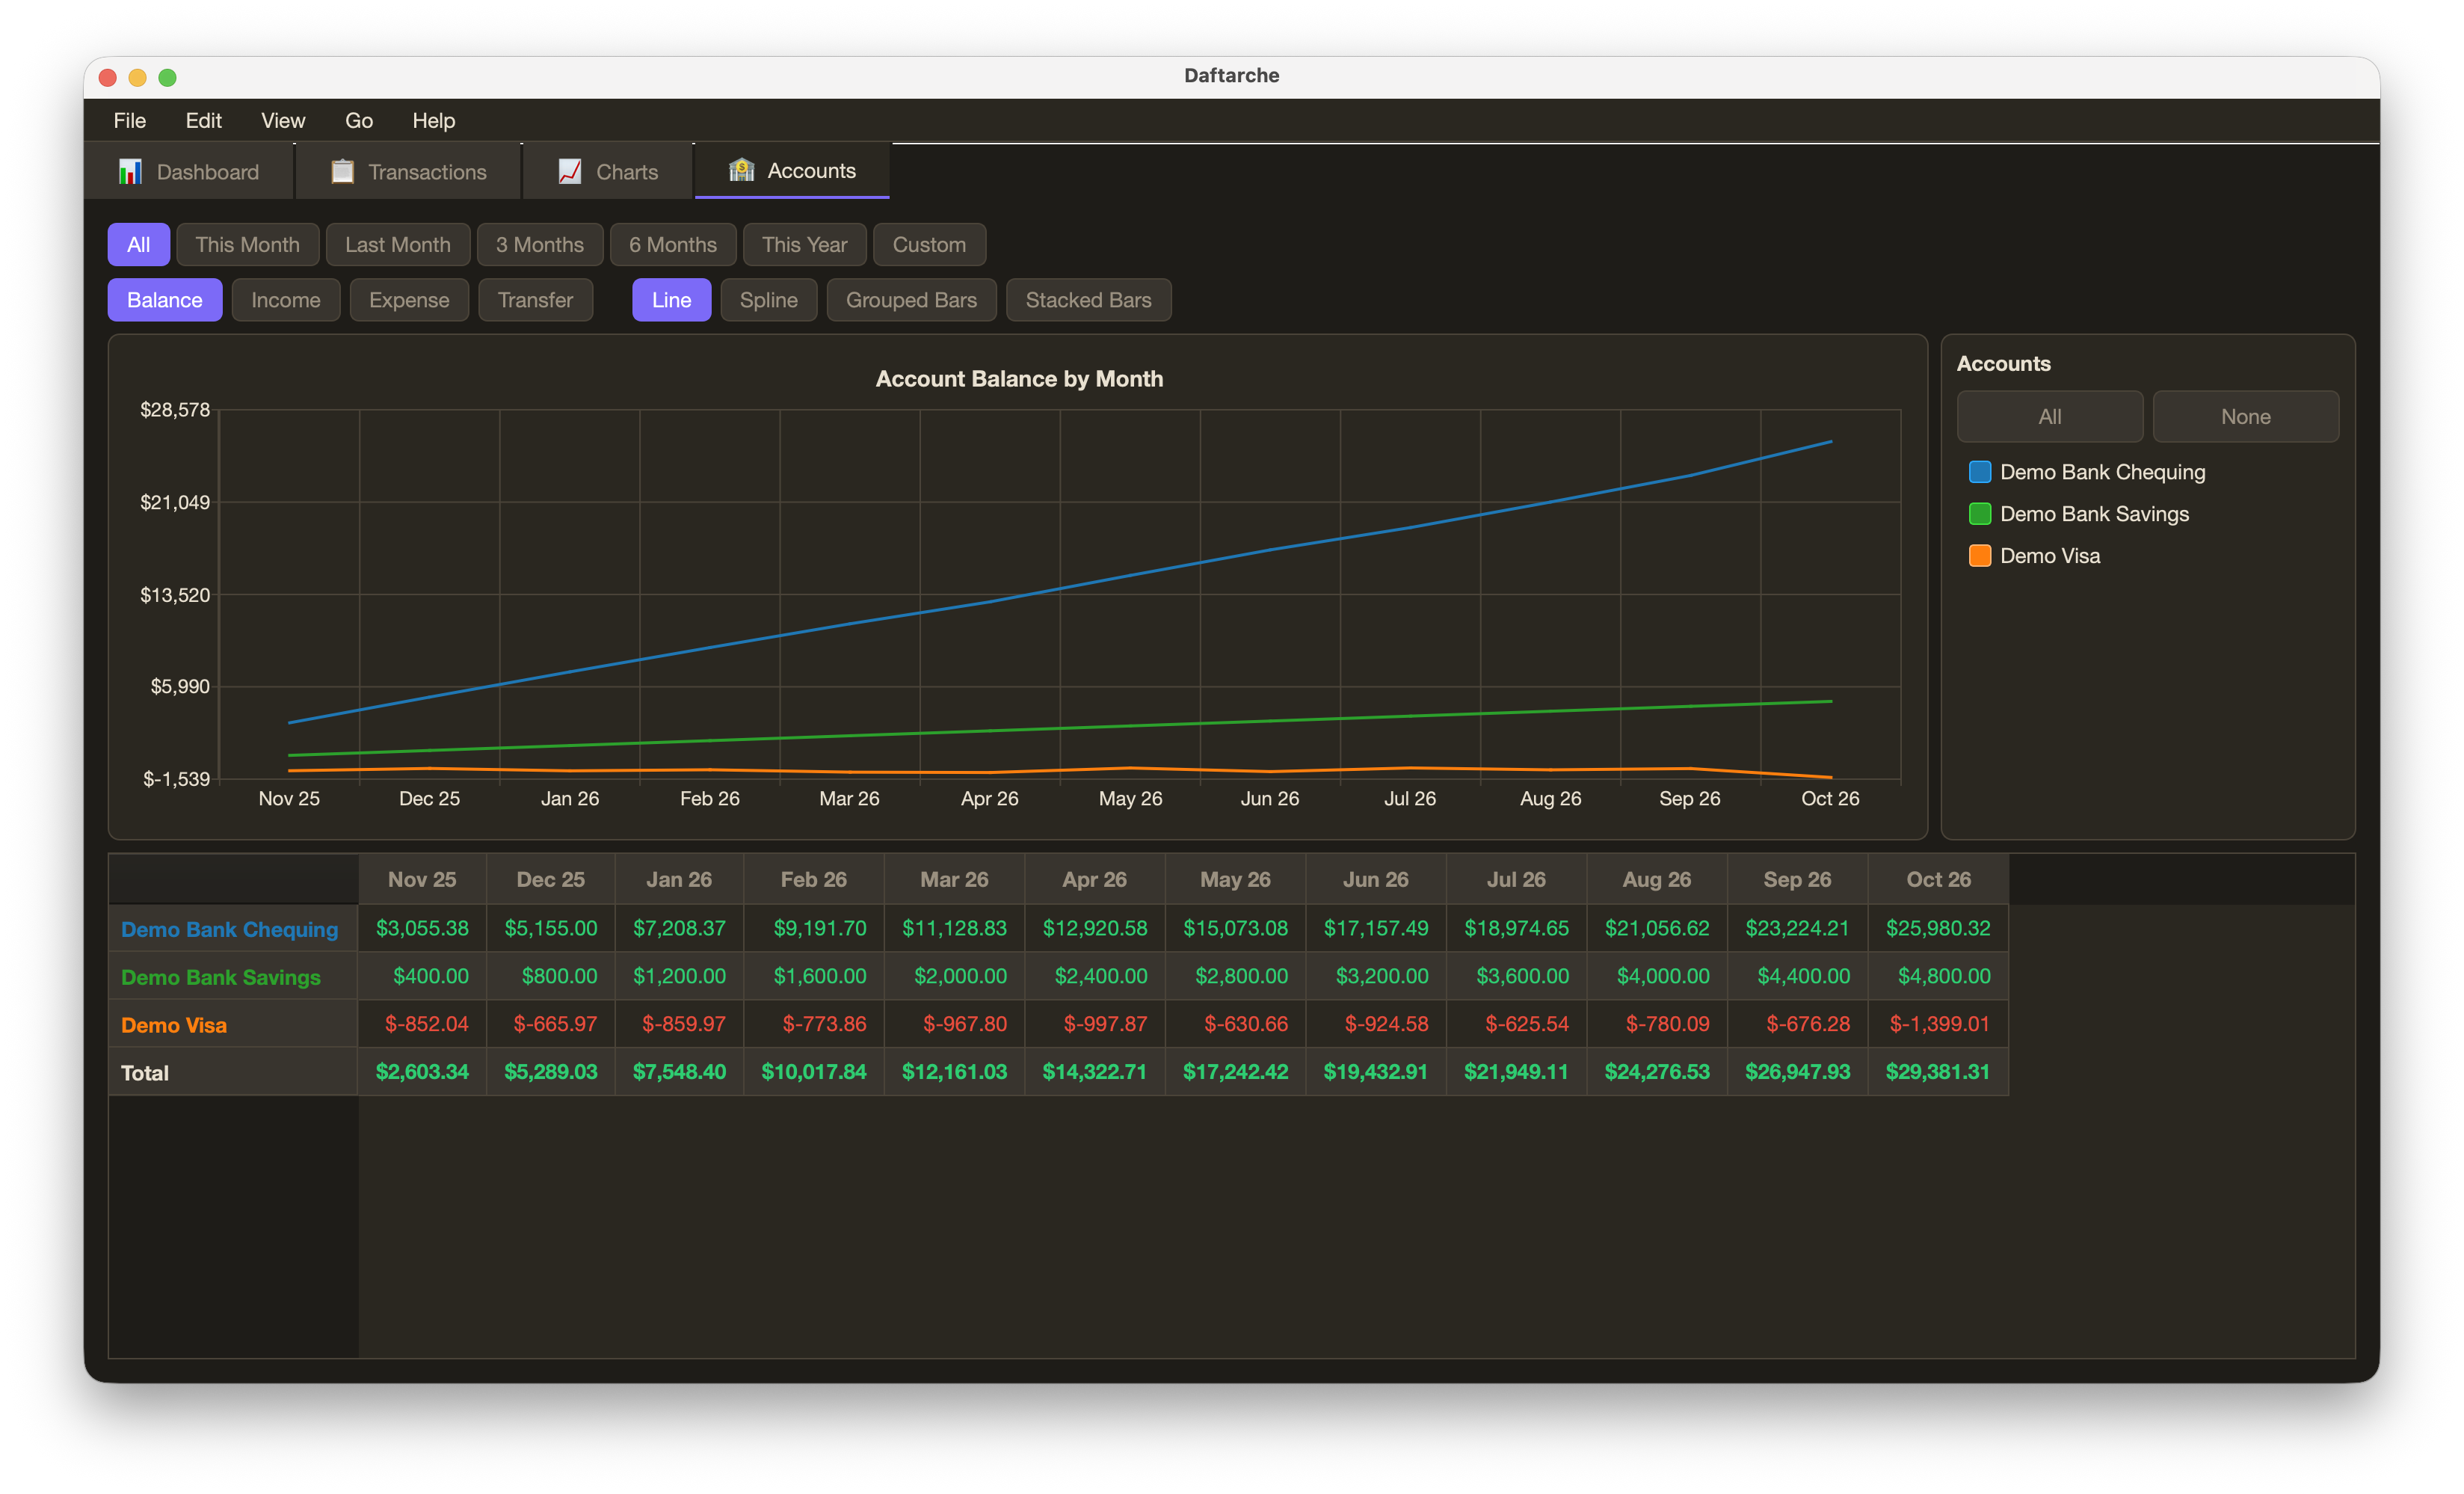
Task: Select the Demo Visa table row header
Action: [x=233, y=1025]
